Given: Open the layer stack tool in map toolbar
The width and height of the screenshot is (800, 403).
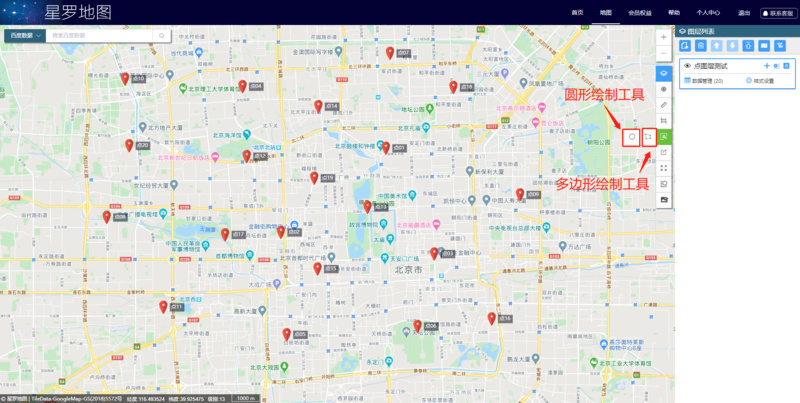Looking at the screenshot, I should (663, 73).
